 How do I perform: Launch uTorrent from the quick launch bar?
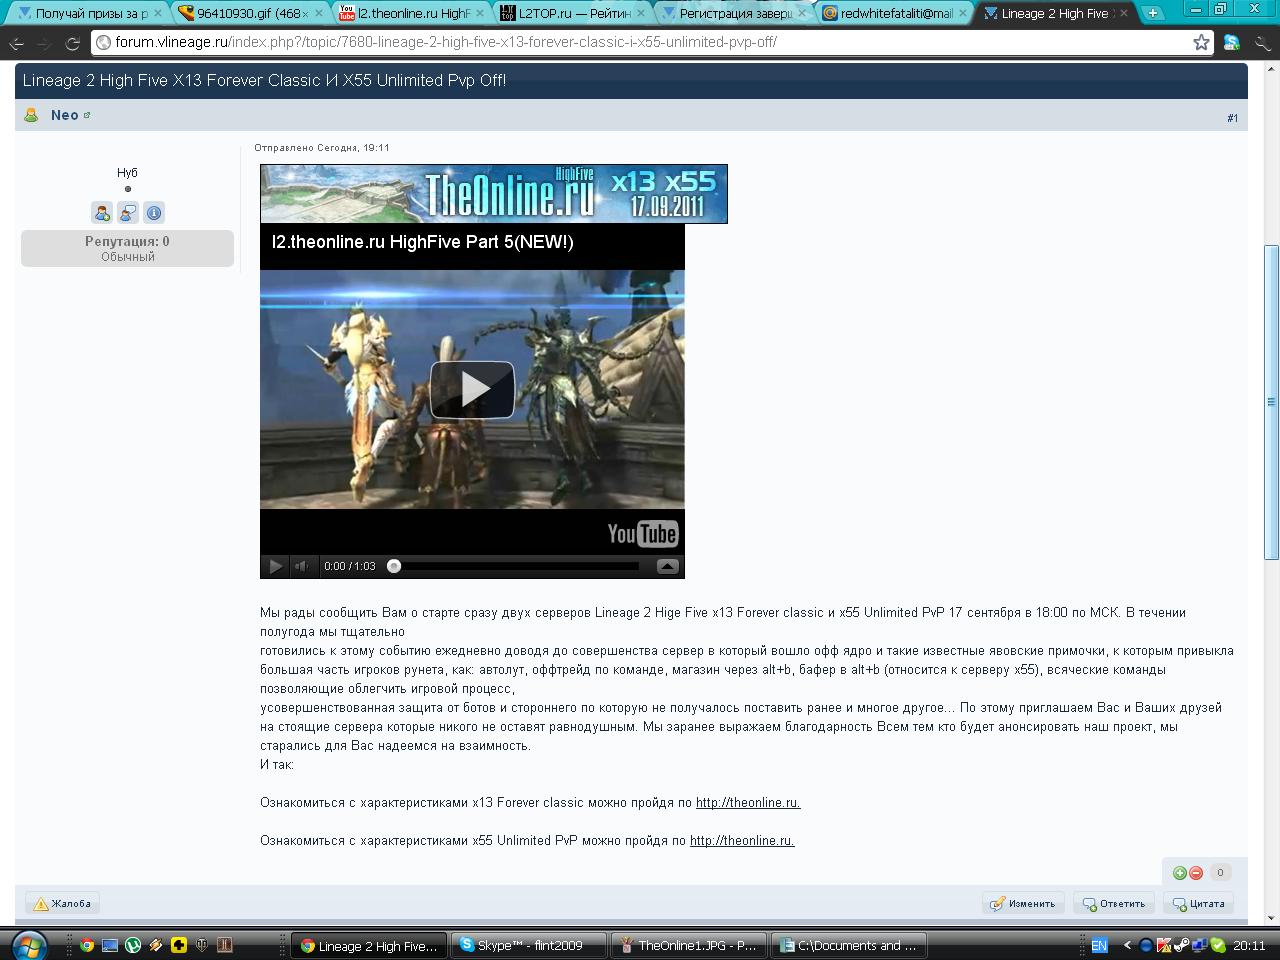(133, 945)
